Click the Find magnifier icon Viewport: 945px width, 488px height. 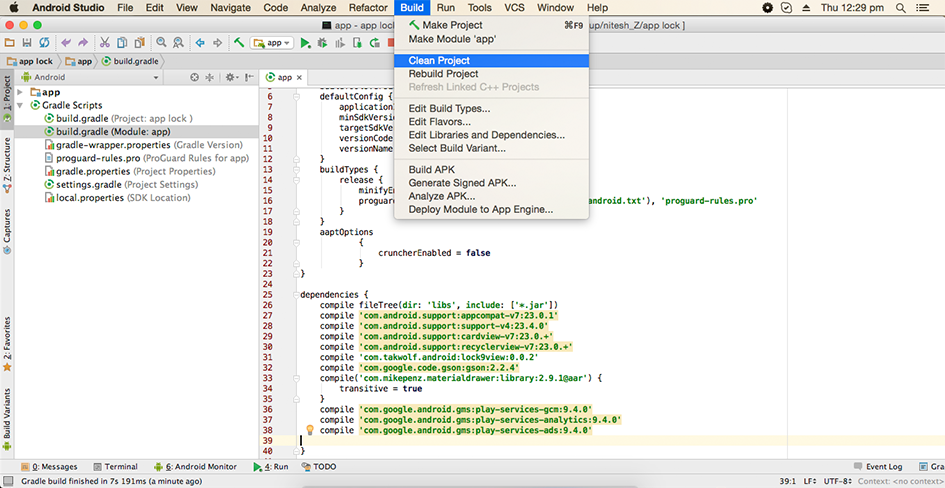[x=161, y=43]
